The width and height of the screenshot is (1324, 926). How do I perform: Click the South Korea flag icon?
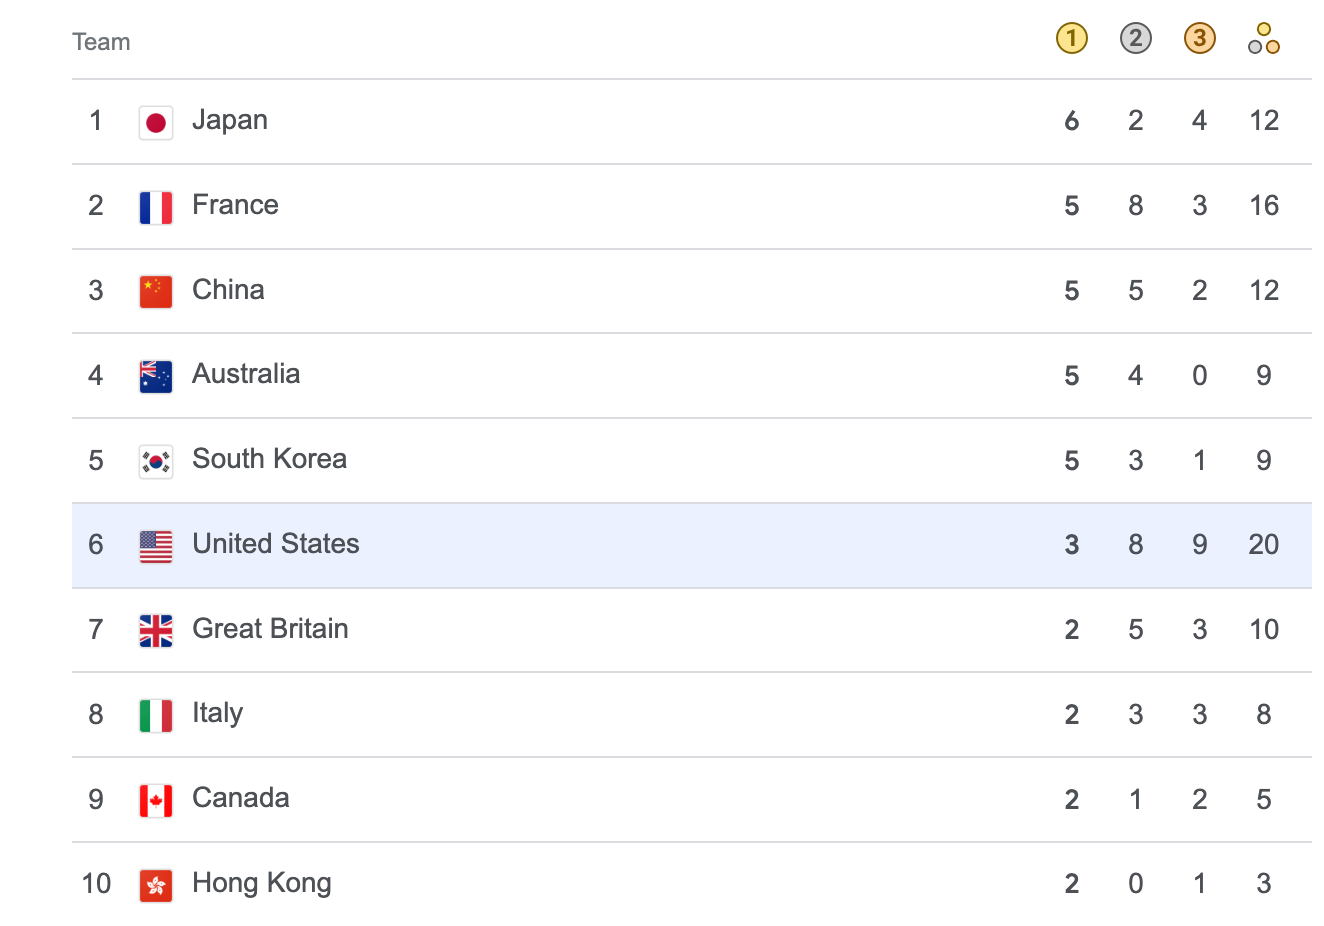tap(156, 461)
